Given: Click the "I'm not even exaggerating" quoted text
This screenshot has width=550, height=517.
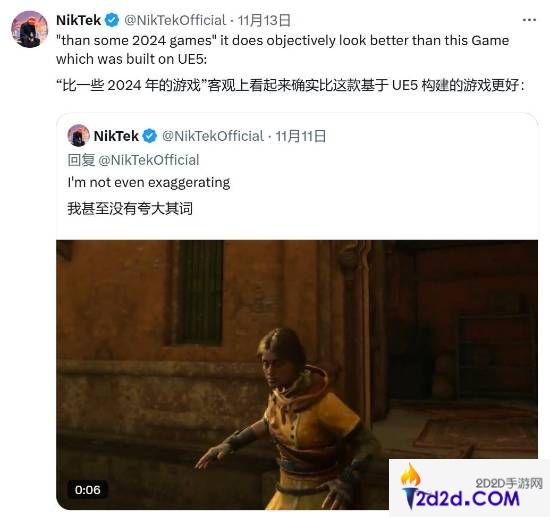Looking at the screenshot, I should (x=149, y=182).
